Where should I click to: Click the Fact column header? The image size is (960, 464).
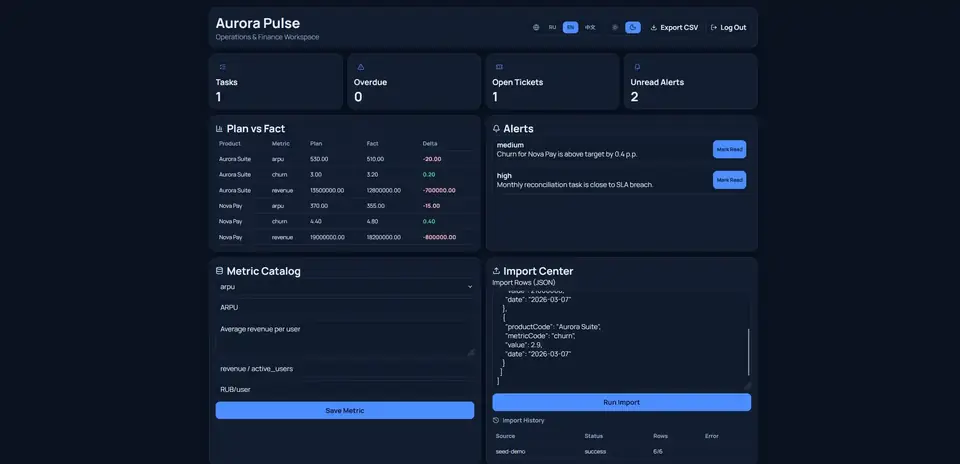coord(372,144)
